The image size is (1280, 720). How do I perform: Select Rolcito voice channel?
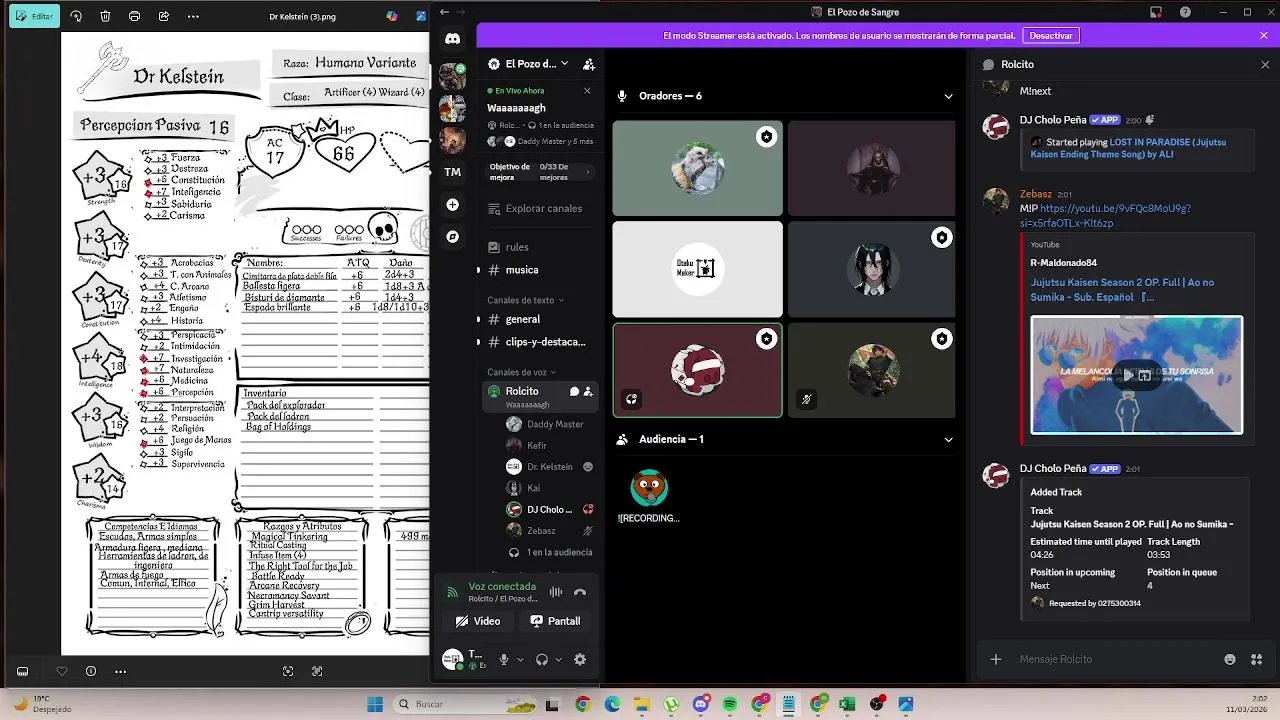pyautogui.click(x=539, y=396)
